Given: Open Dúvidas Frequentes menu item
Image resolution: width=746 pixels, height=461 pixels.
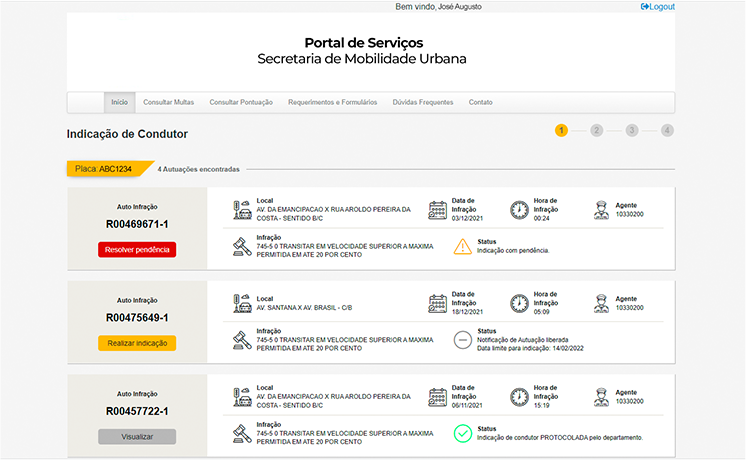Looking at the screenshot, I should coord(423,102).
